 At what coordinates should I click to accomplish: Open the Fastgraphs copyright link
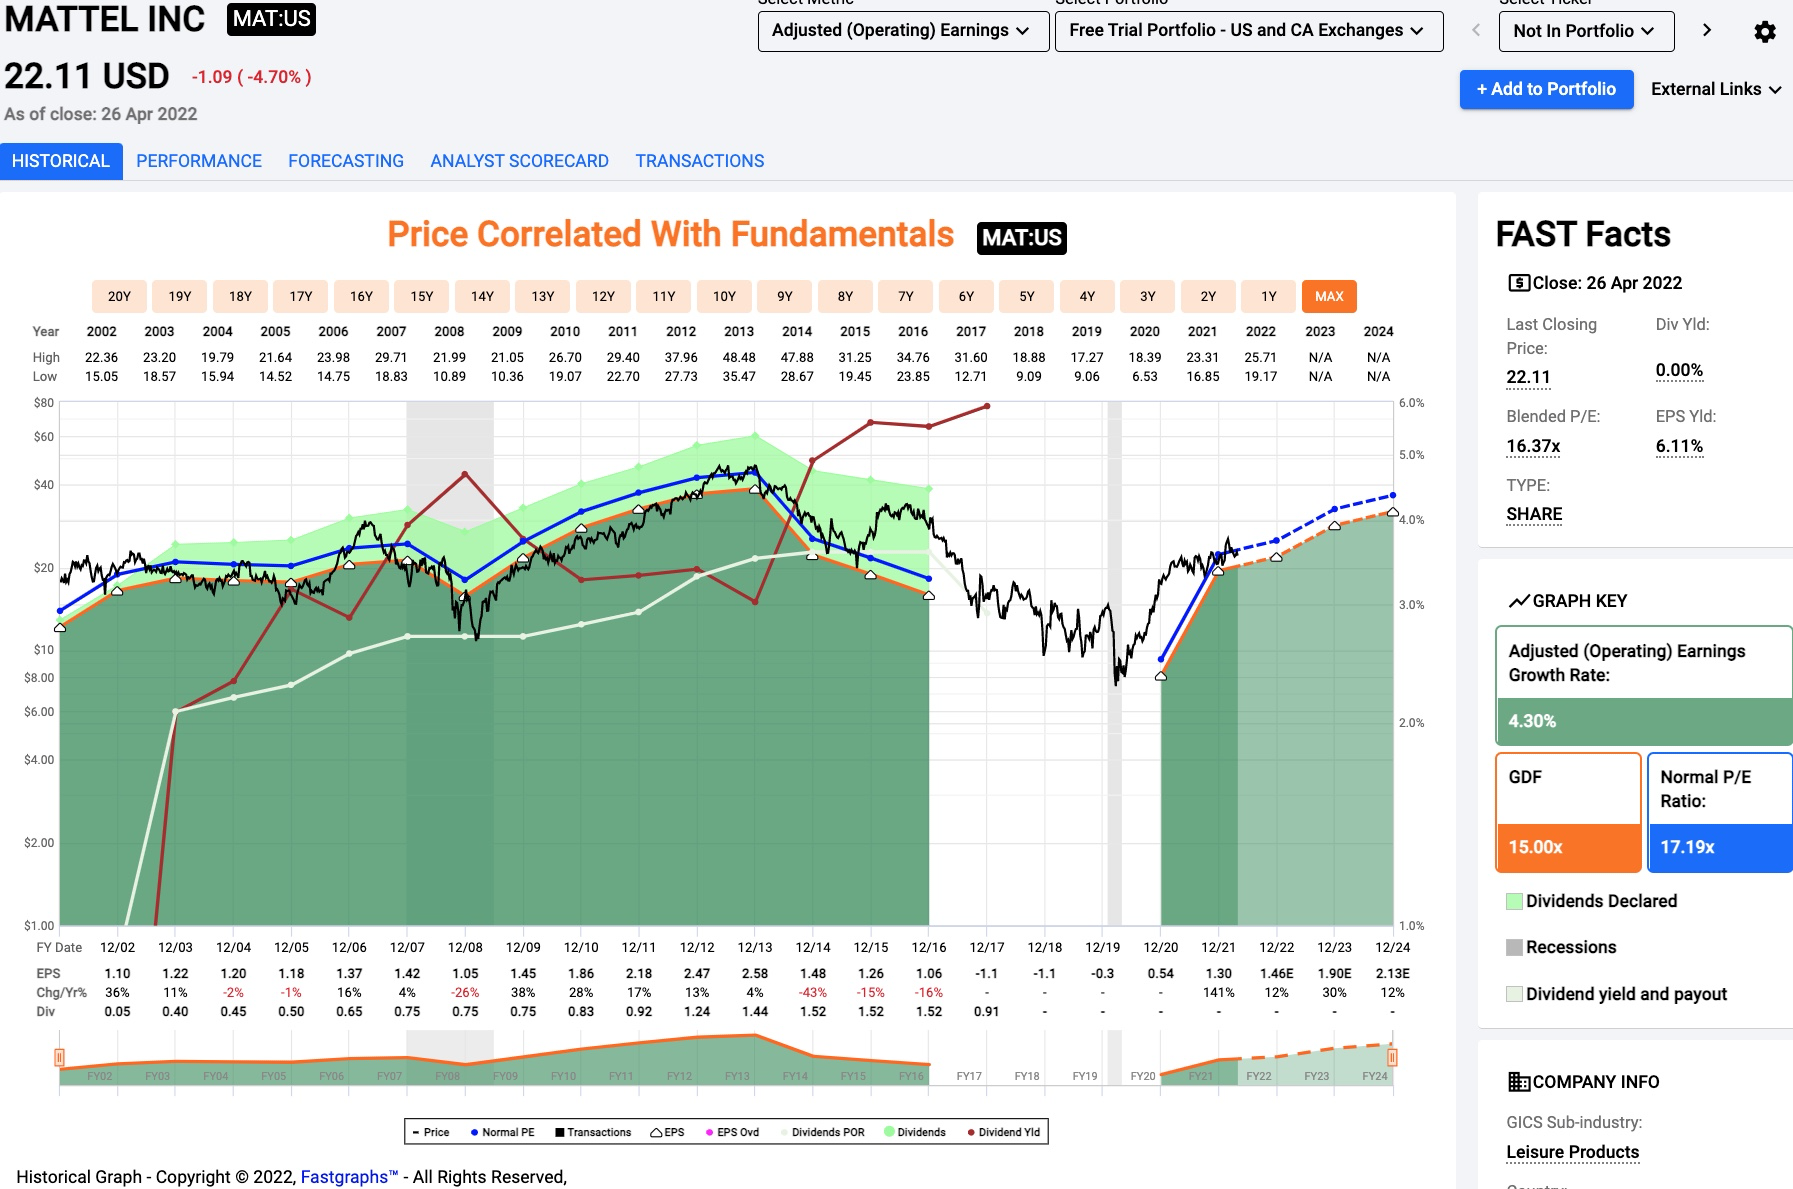click(x=349, y=1177)
